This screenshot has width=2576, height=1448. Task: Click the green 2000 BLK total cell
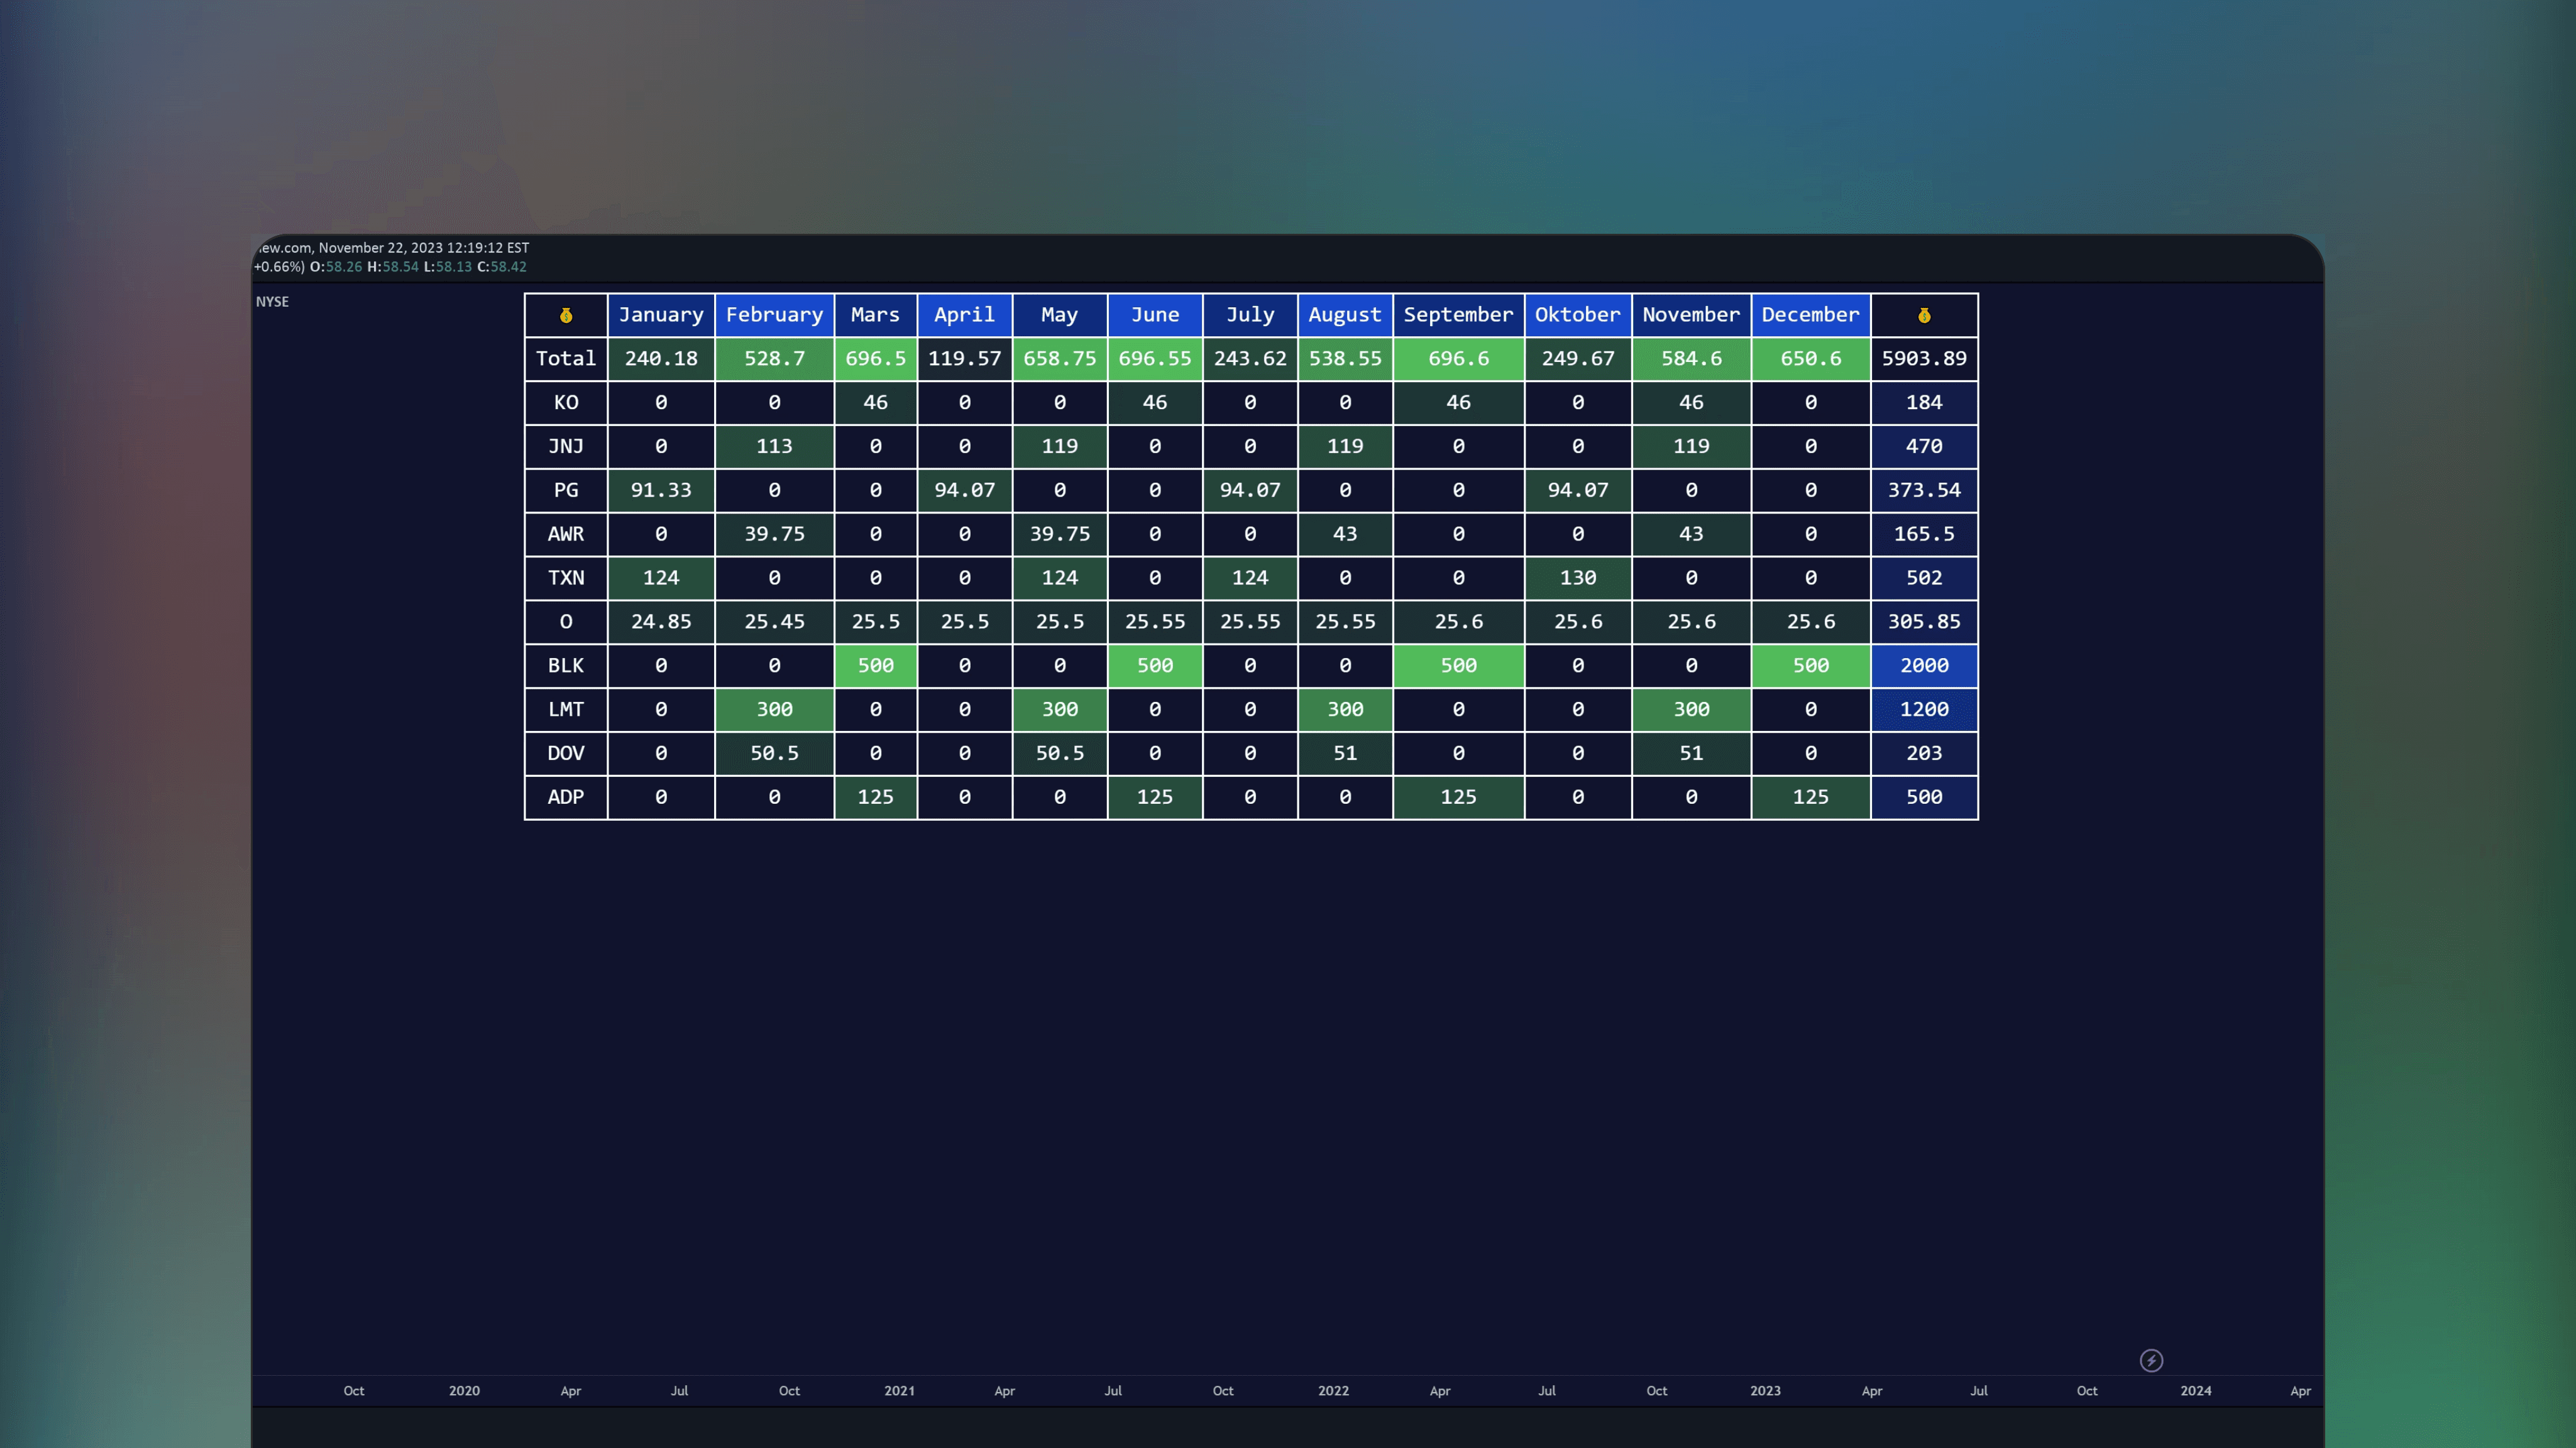1922,665
